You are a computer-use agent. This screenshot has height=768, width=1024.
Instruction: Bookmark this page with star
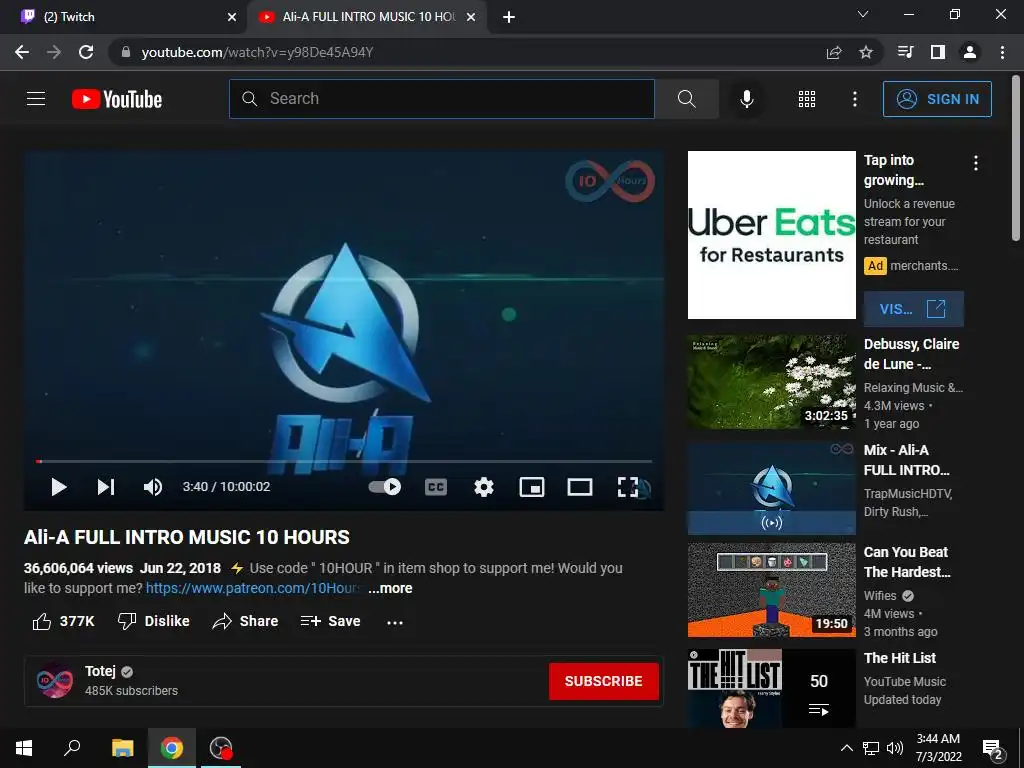coord(866,52)
